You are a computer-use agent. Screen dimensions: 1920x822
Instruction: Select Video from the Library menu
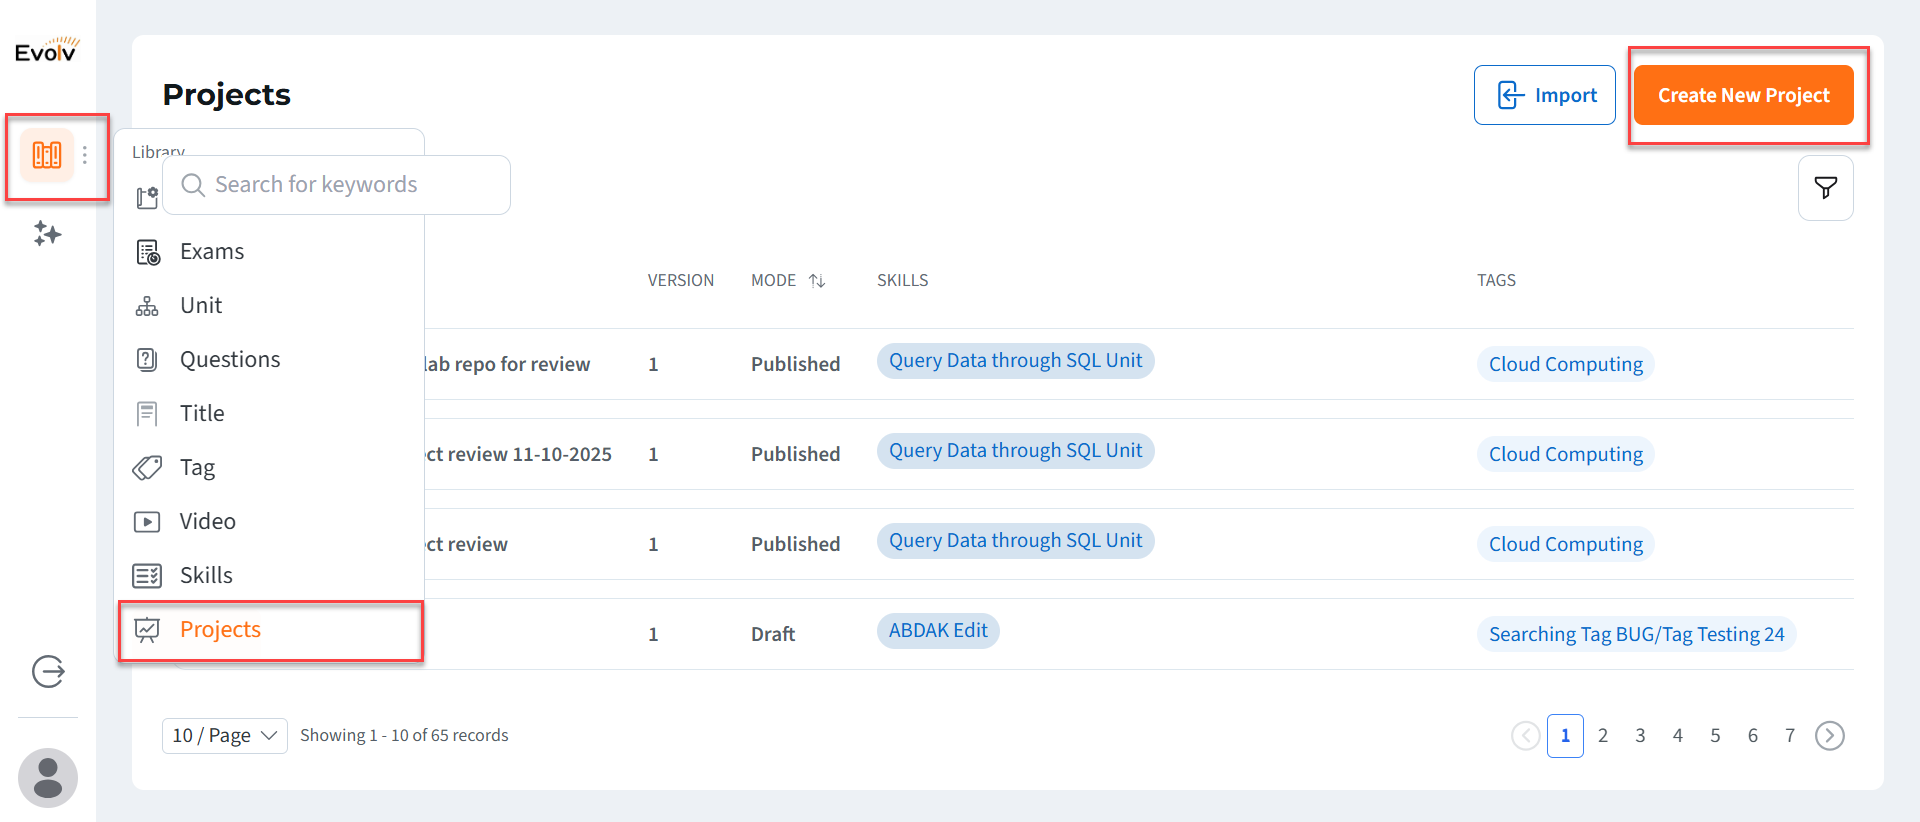pos(207,522)
